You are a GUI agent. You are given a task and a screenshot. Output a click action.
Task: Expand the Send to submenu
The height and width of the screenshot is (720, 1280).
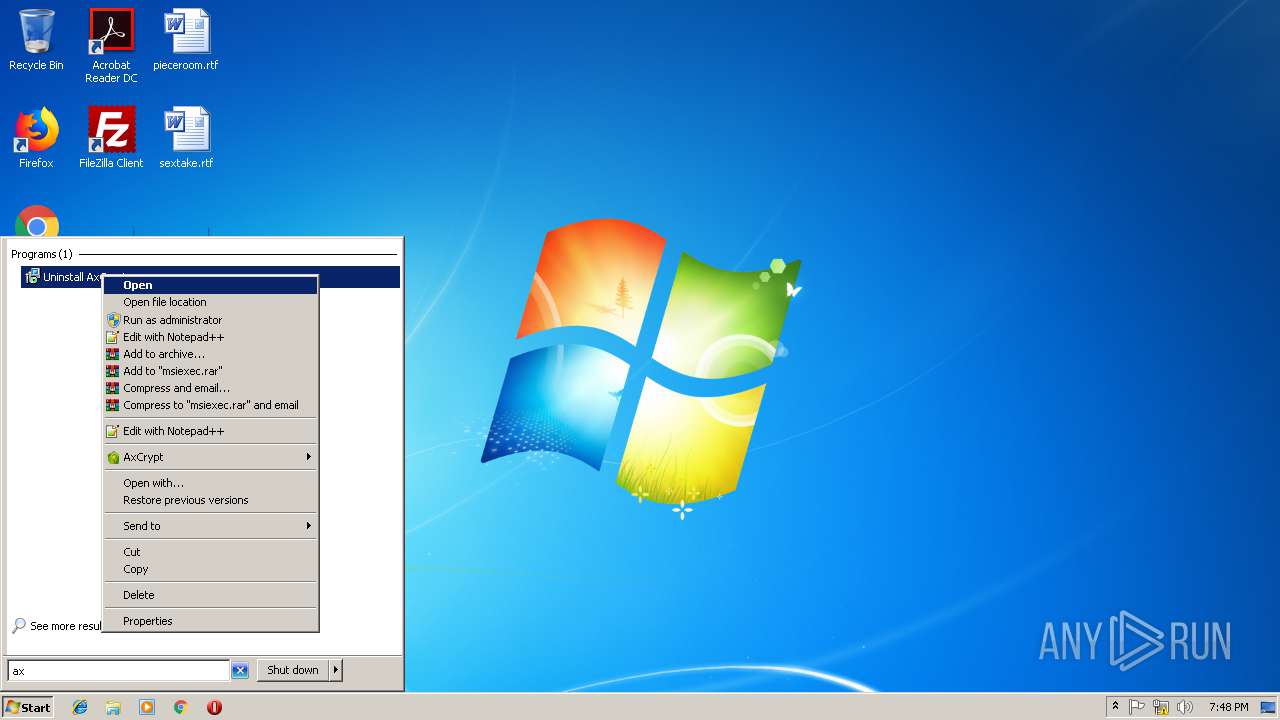pos(211,526)
